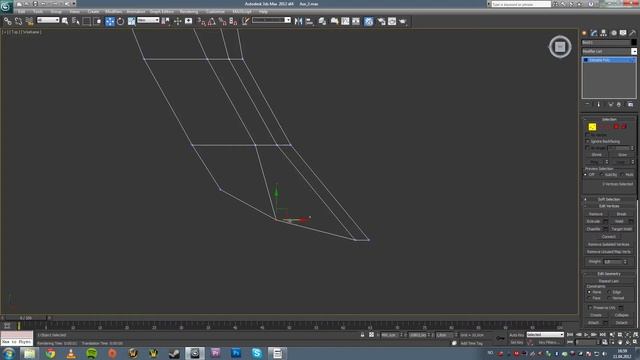The image size is (640, 360).
Task: Click the Chamfer button
Action: tap(593, 229)
